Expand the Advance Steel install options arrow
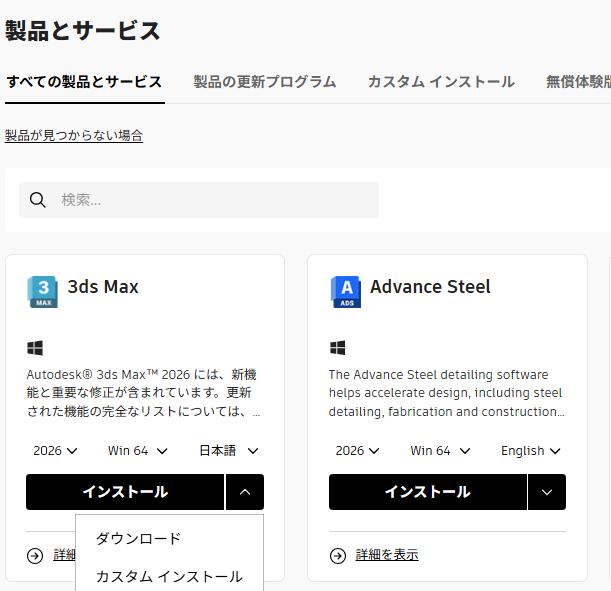611x591 pixels. pyautogui.click(x=547, y=492)
